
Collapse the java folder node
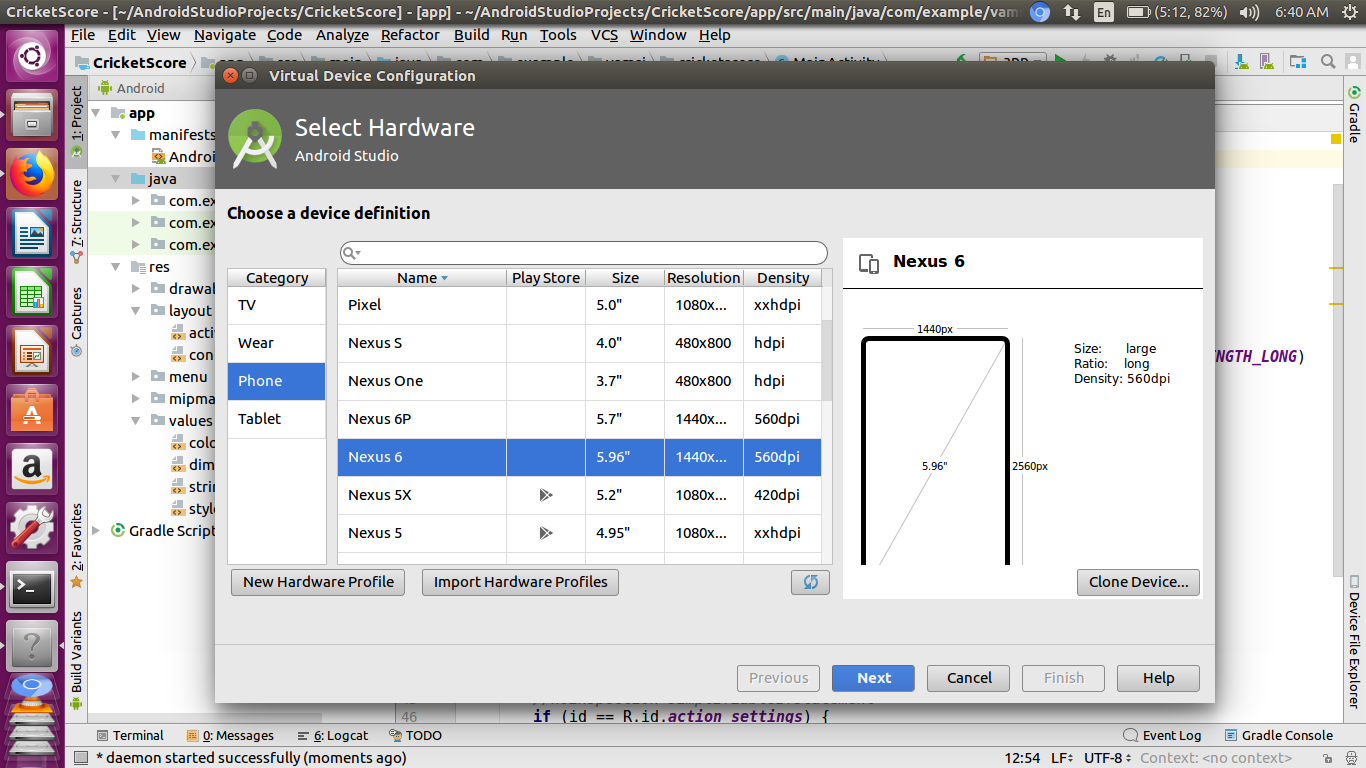[116, 179]
